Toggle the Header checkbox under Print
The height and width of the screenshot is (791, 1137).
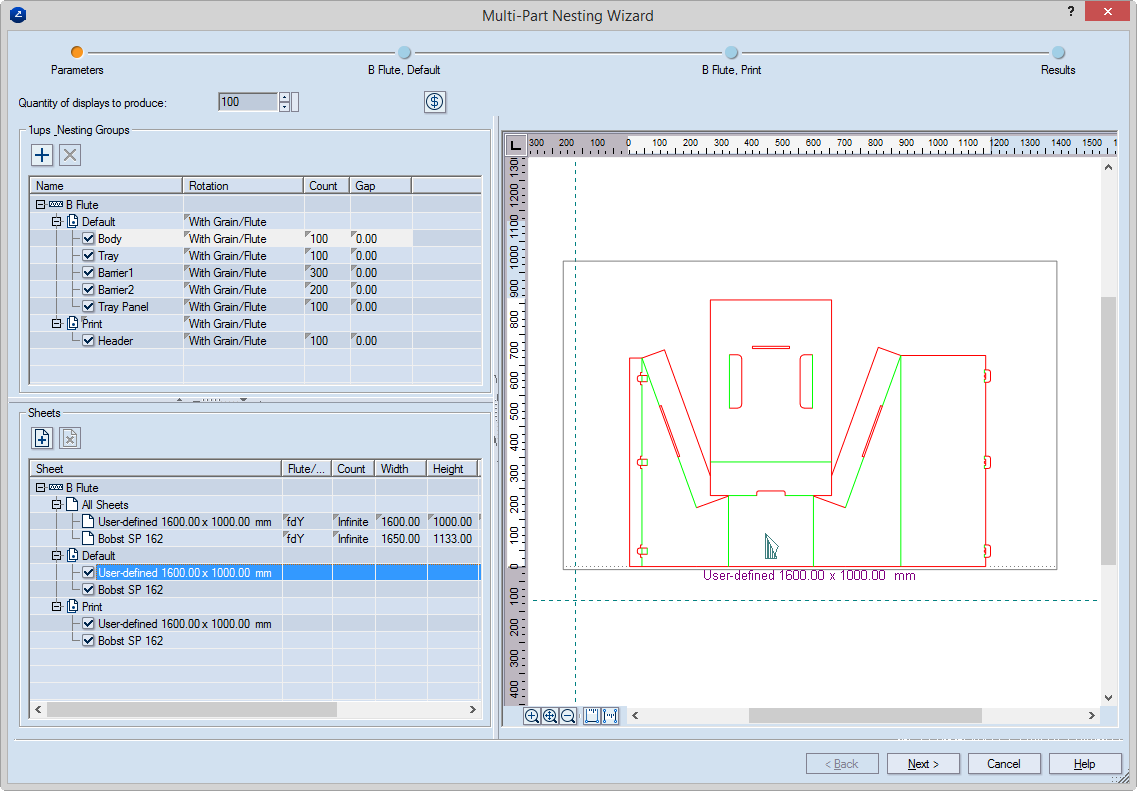tap(88, 341)
